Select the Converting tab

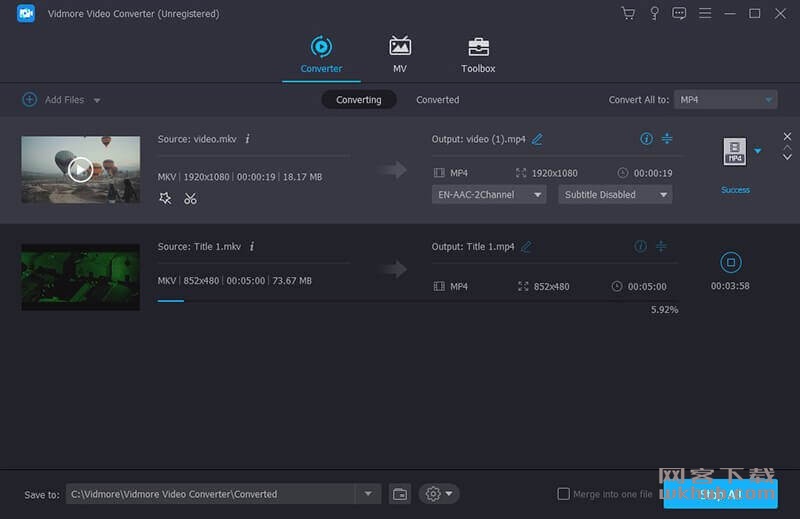coord(359,100)
